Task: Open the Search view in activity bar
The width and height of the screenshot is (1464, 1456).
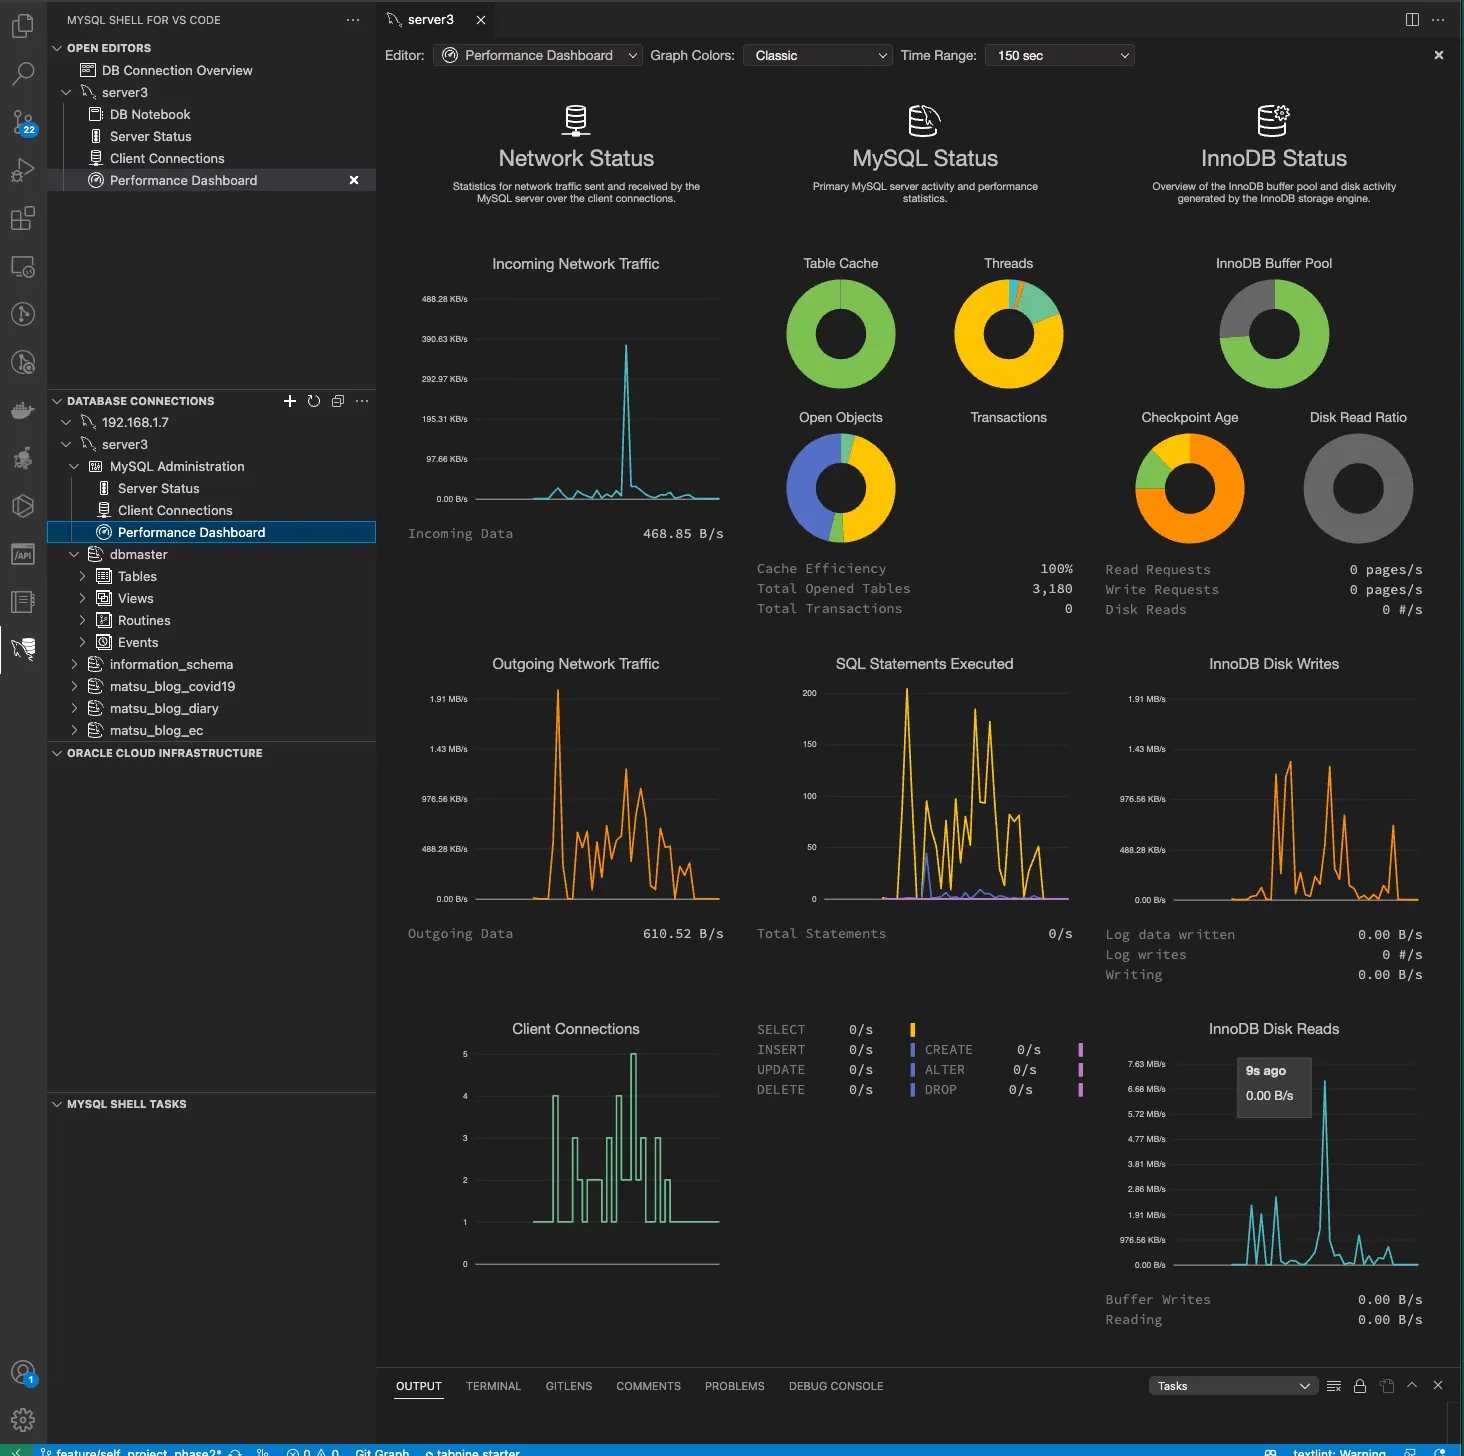Action: click(x=23, y=73)
